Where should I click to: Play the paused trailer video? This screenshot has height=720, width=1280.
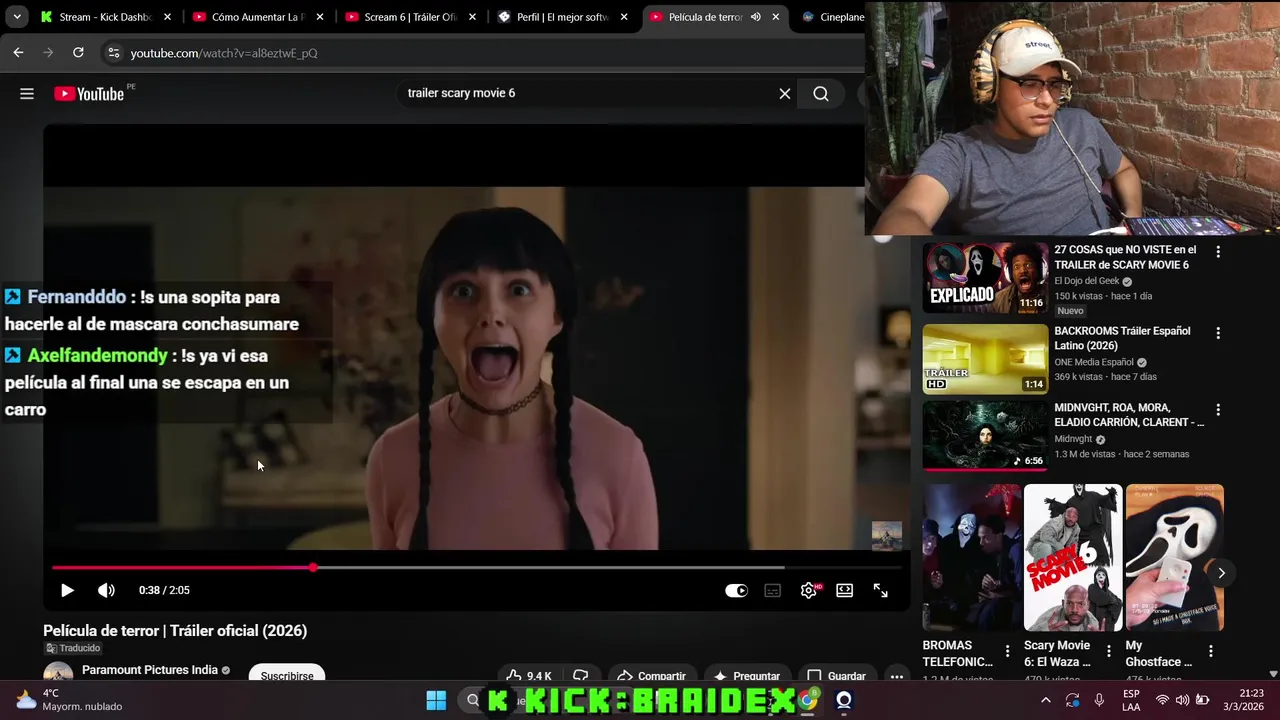67,590
